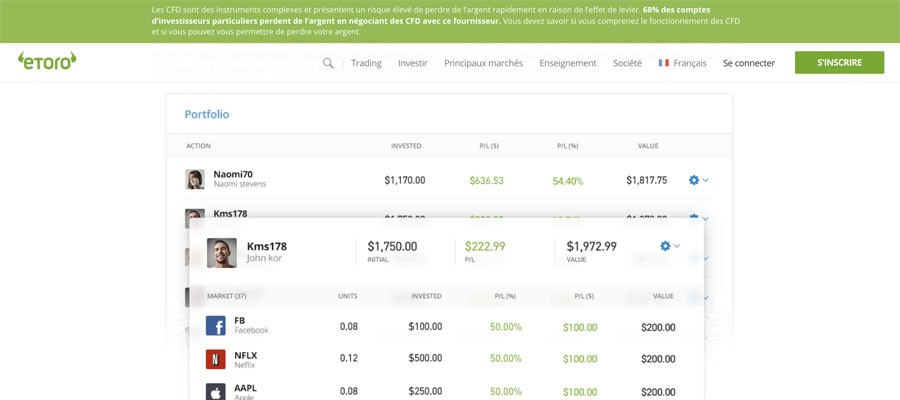
Task: Open the Français language selector
Action: (x=682, y=63)
